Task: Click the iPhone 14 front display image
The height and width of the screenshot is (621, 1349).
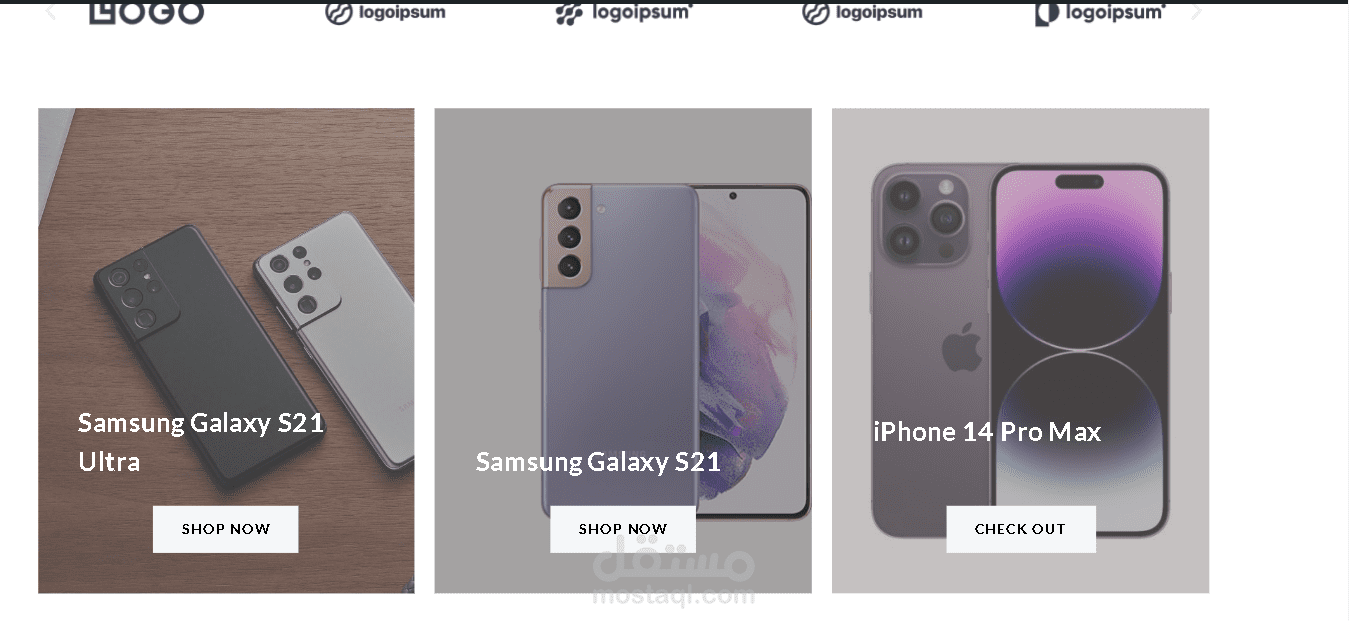Action: (x=1081, y=351)
